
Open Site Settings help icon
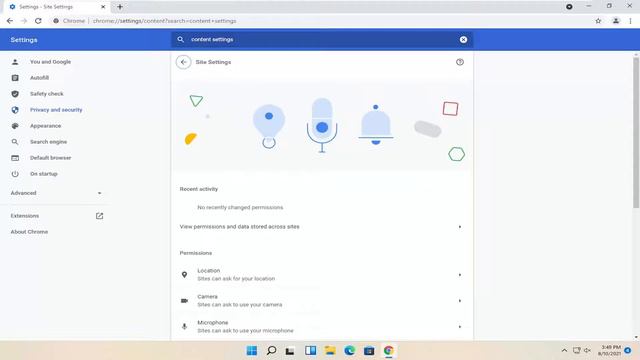click(460, 62)
